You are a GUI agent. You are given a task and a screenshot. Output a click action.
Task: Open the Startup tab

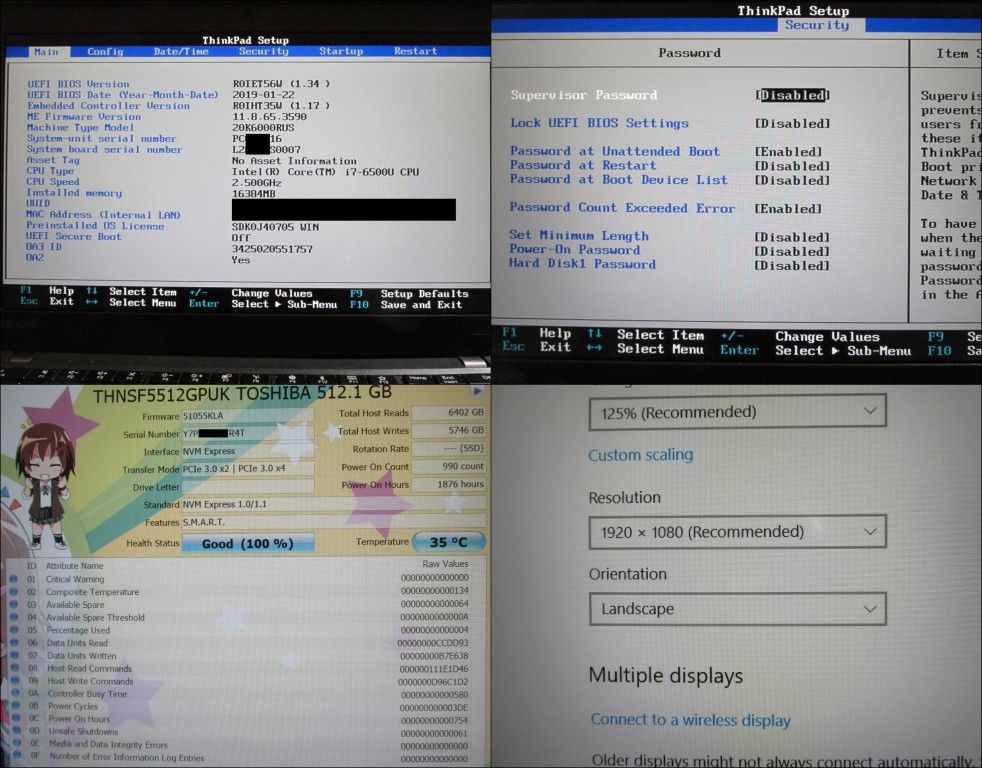(x=341, y=51)
